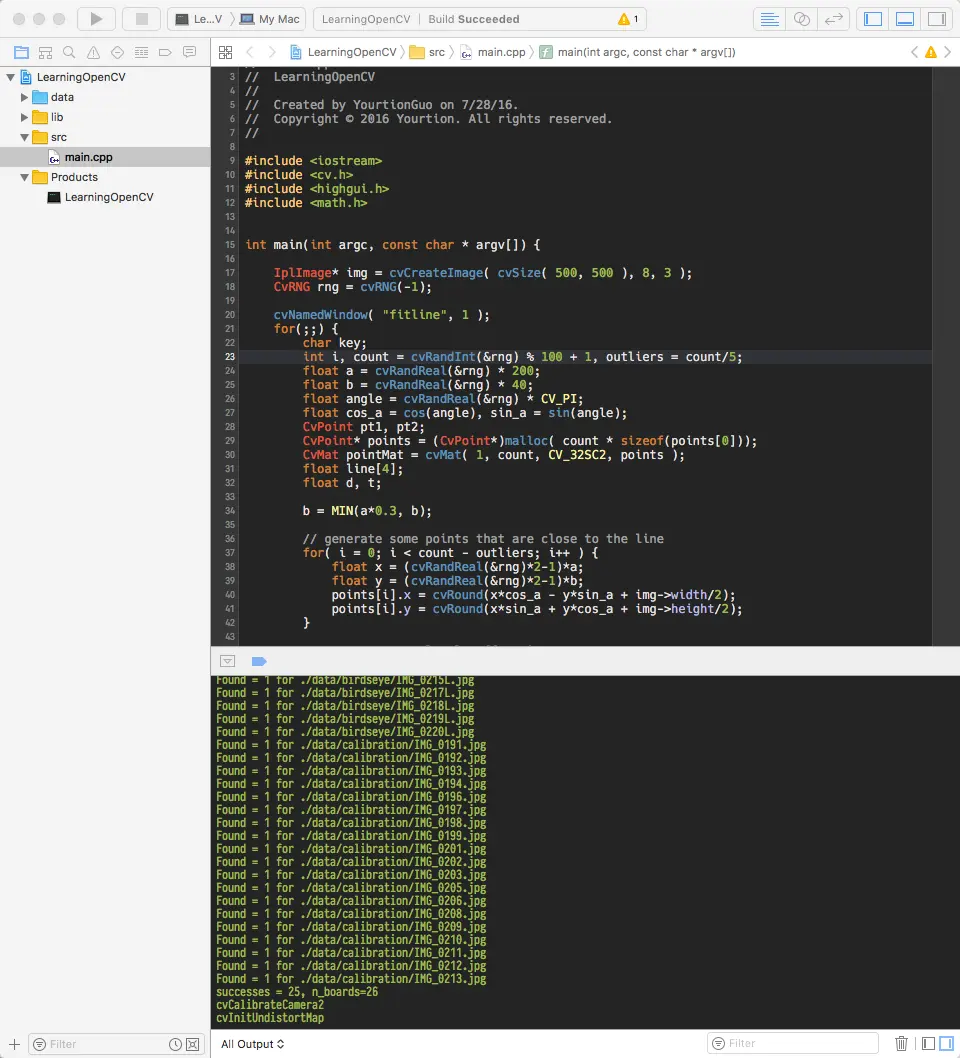Image resolution: width=960 pixels, height=1058 pixels.
Task: Open the Find navigator magnifying glass
Action: [70, 52]
